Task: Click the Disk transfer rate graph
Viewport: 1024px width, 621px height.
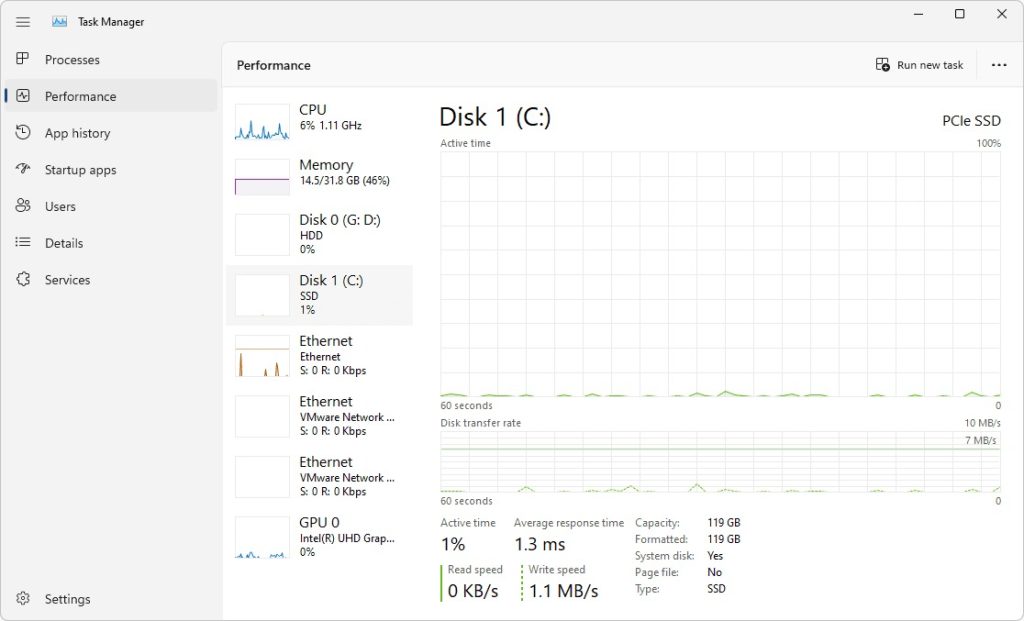Action: (720, 462)
